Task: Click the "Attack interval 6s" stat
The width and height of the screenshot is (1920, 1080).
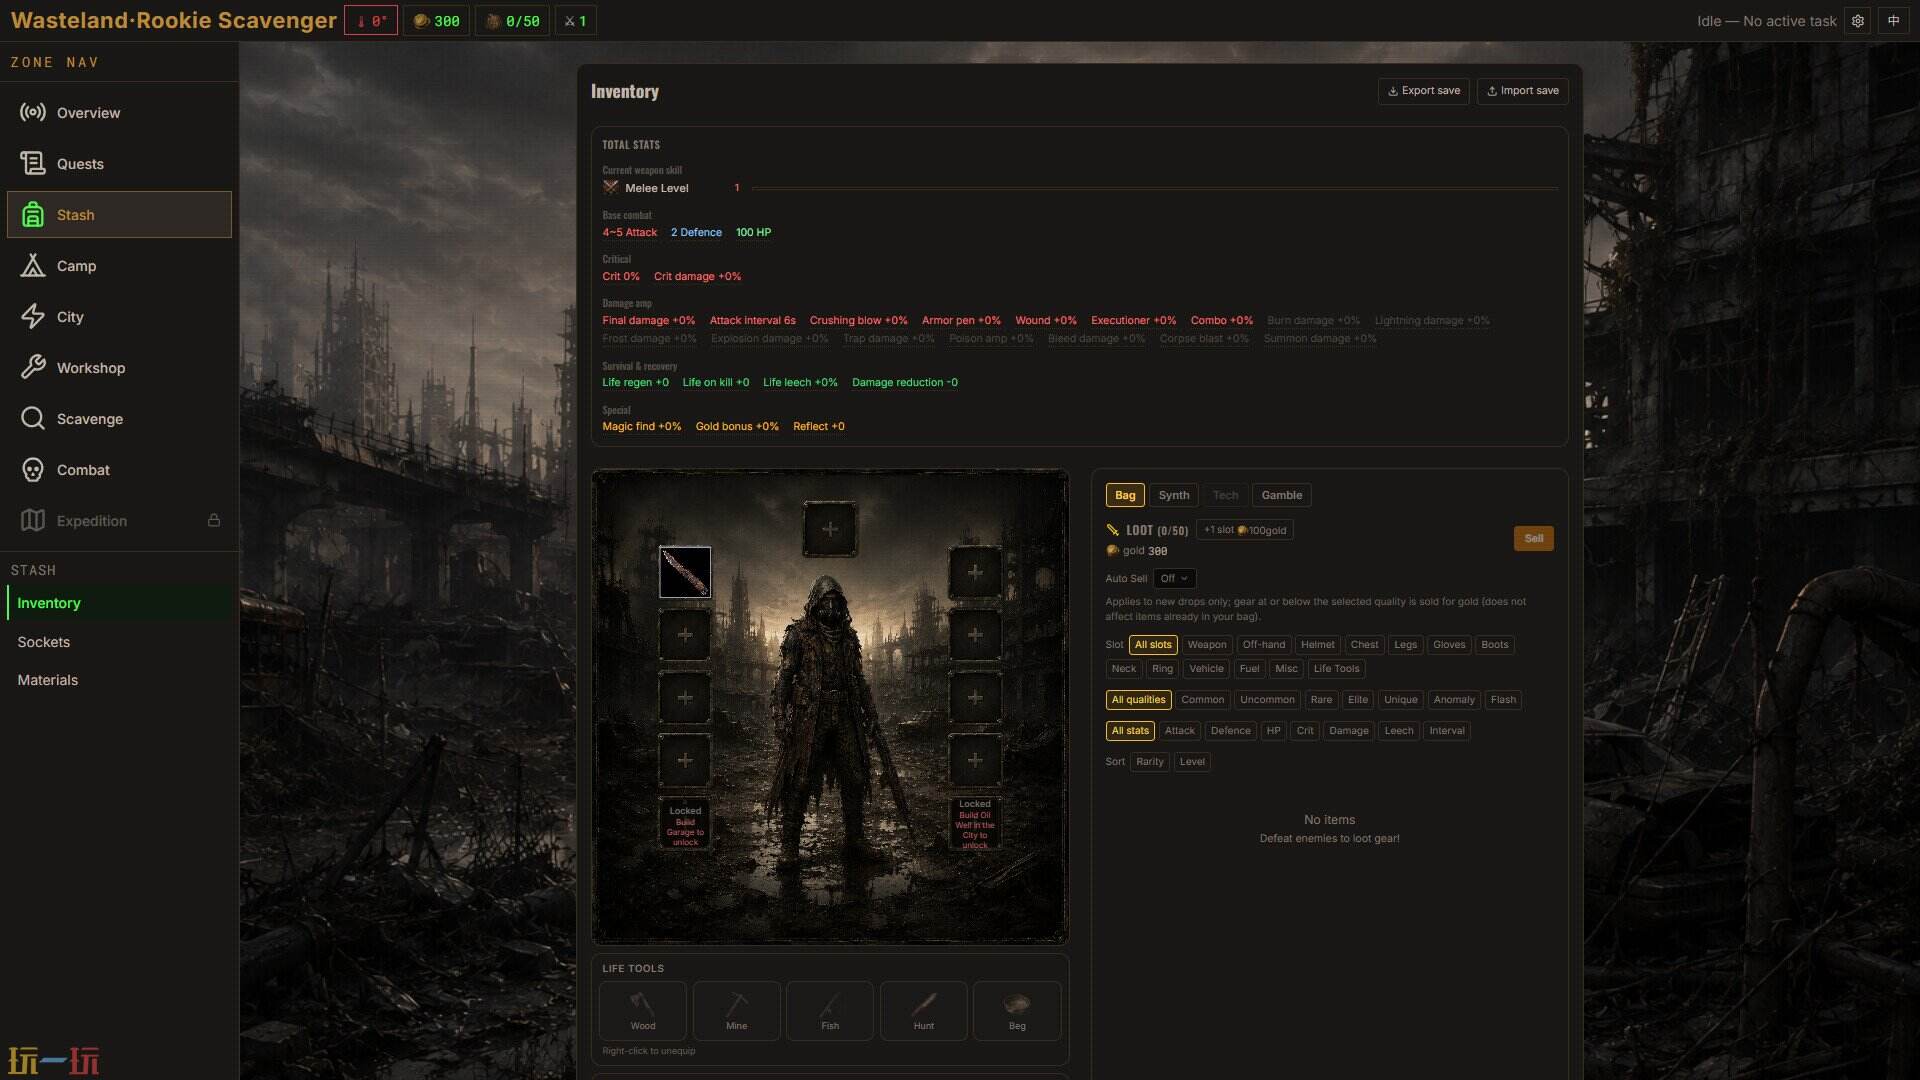Action: click(753, 321)
